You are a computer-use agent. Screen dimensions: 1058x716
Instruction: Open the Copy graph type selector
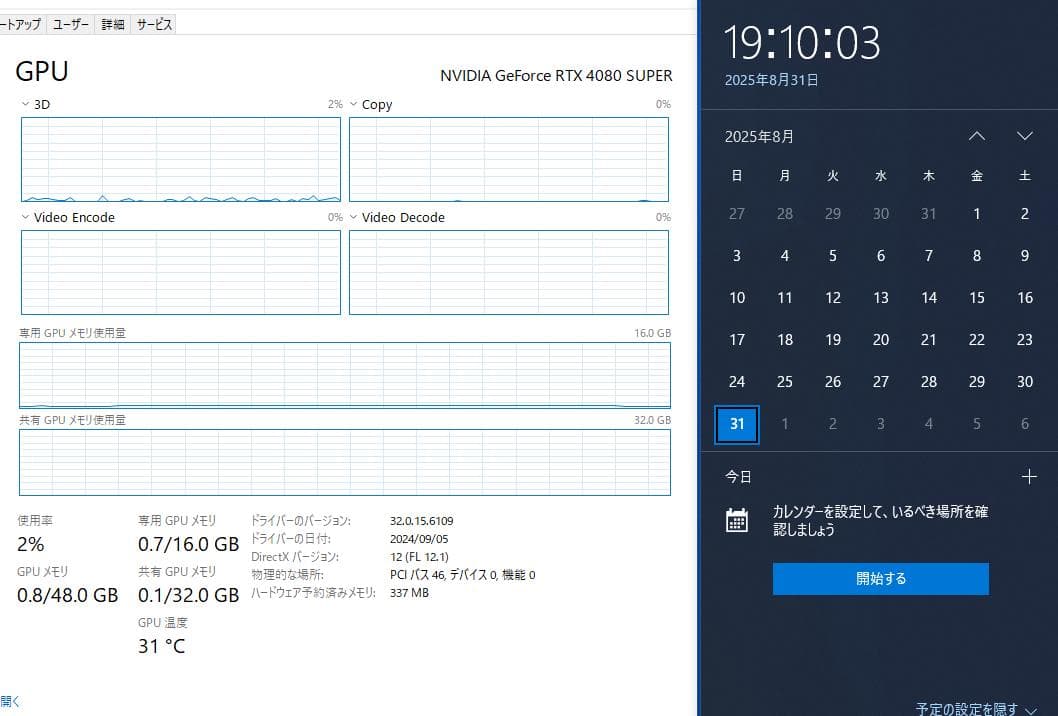click(x=353, y=103)
